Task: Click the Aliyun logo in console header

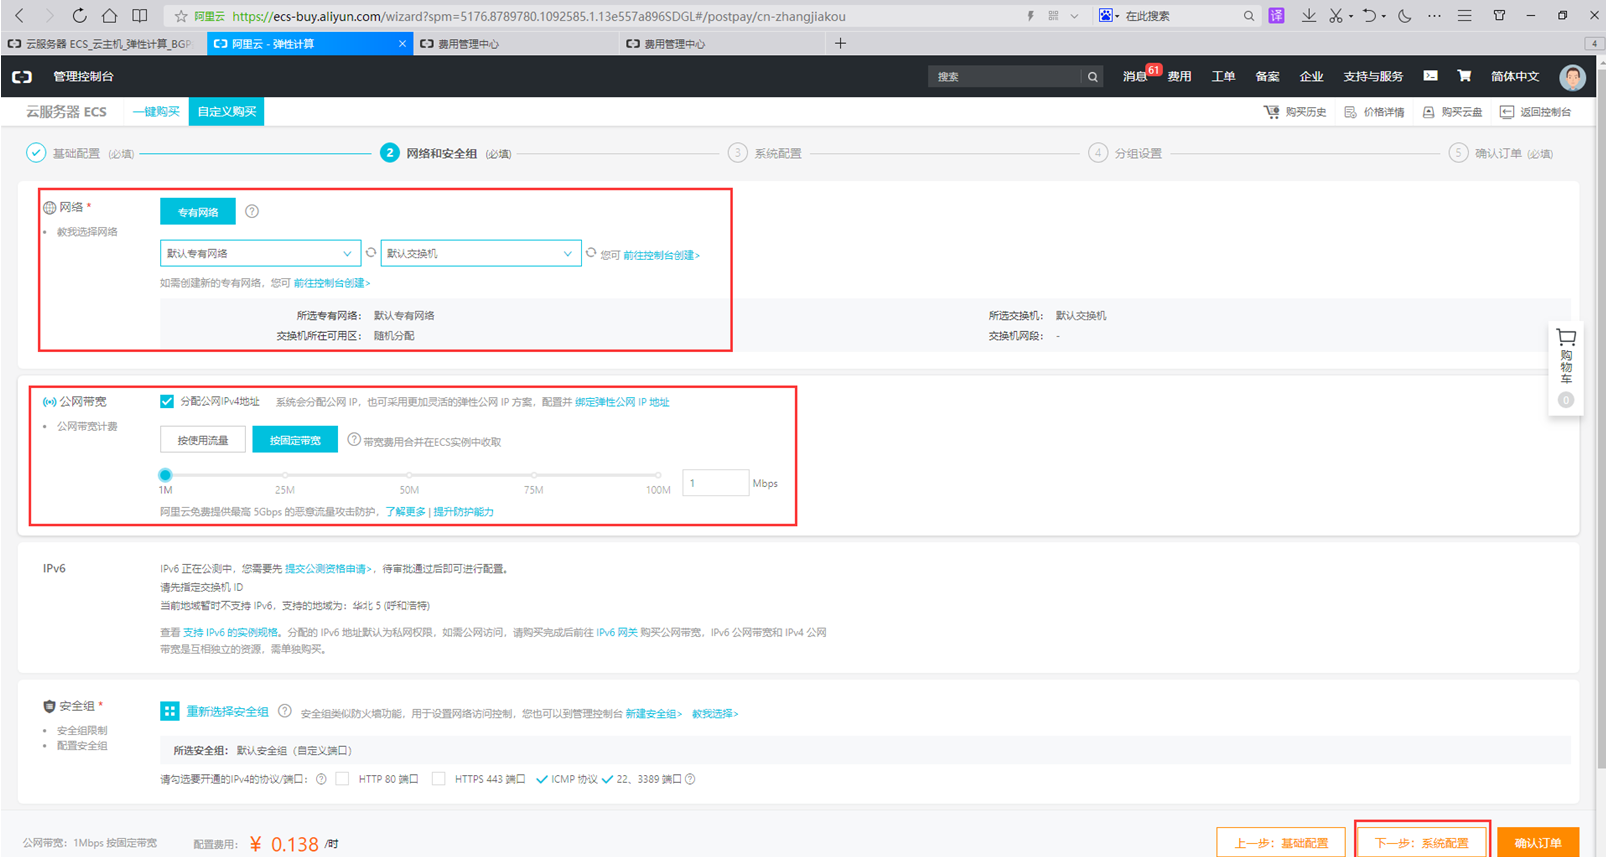Action: [x=22, y=77]
